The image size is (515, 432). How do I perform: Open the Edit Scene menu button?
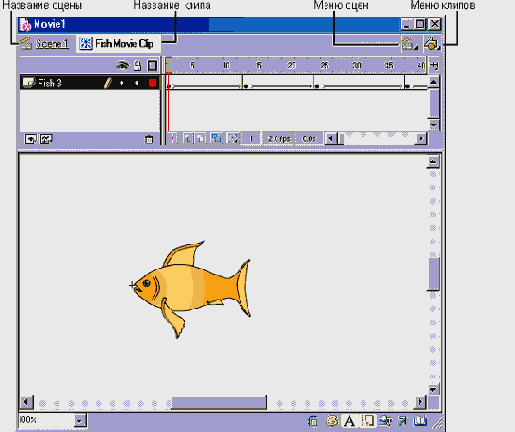coord(409,44)
